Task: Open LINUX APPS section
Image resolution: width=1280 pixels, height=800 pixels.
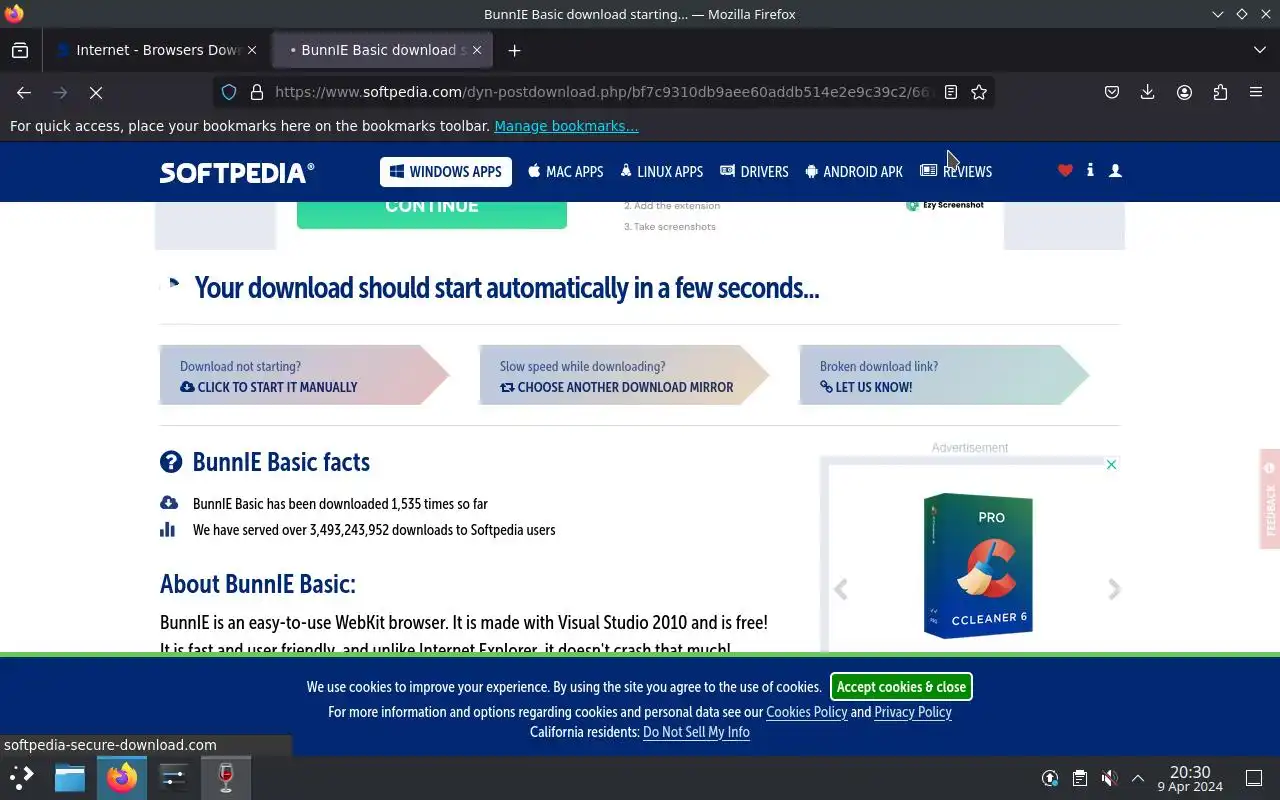Action: [x=661, y=172]
